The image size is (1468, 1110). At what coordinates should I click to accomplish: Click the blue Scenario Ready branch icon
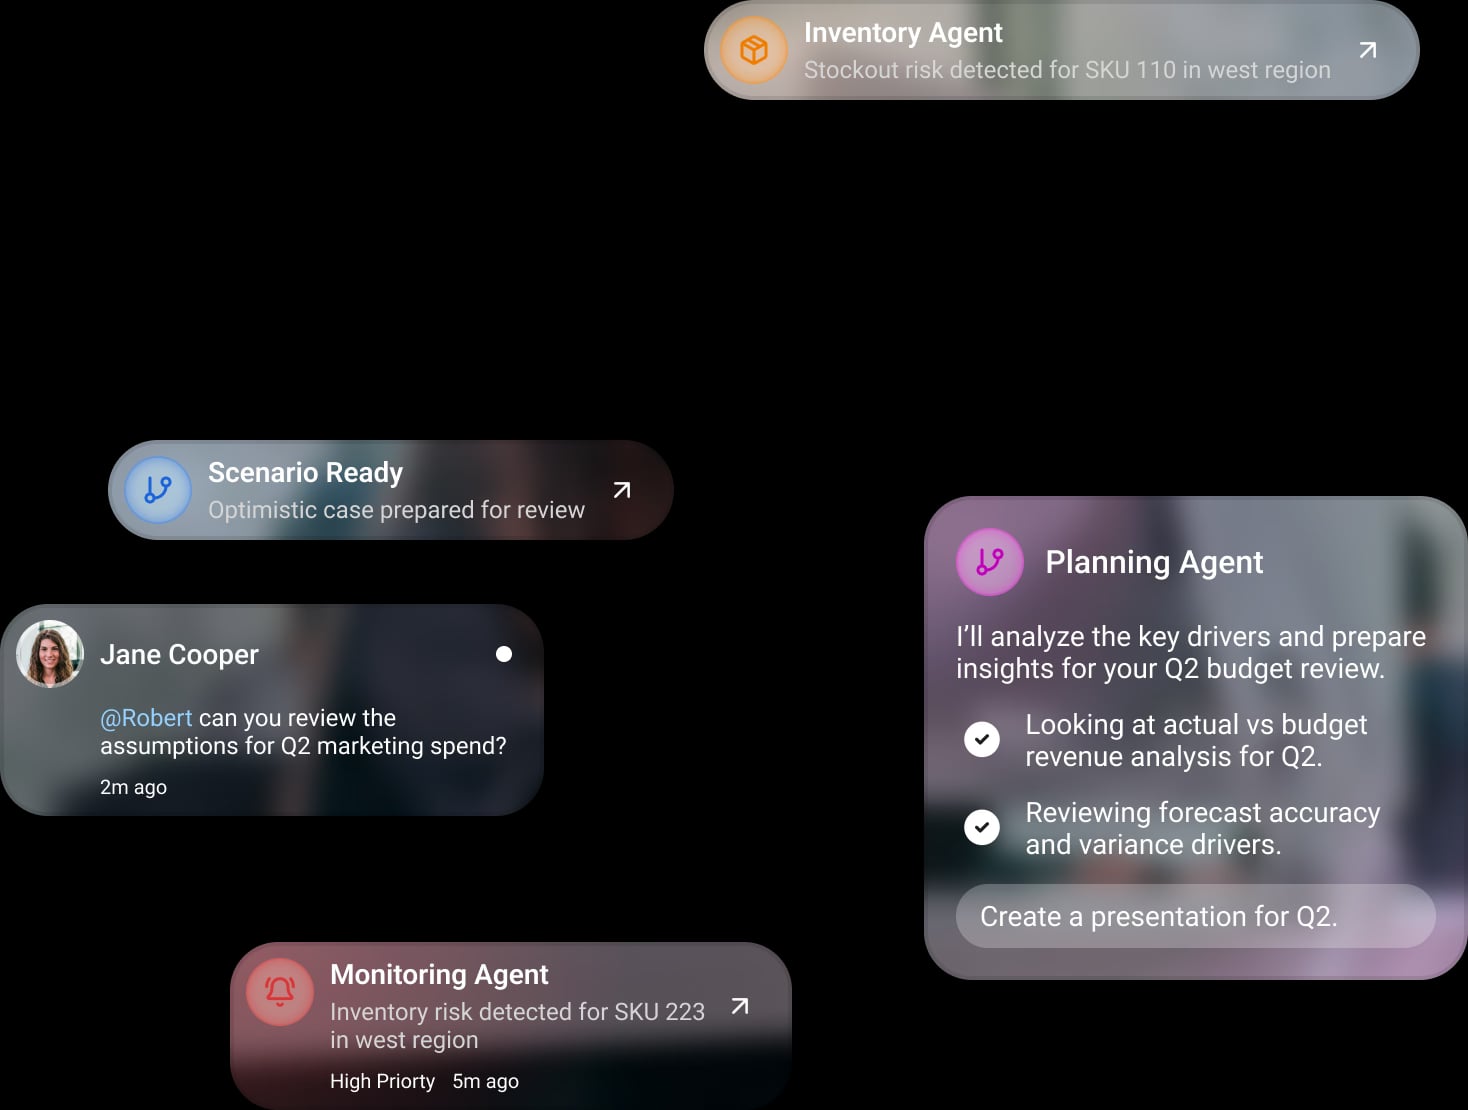[158, 490]
